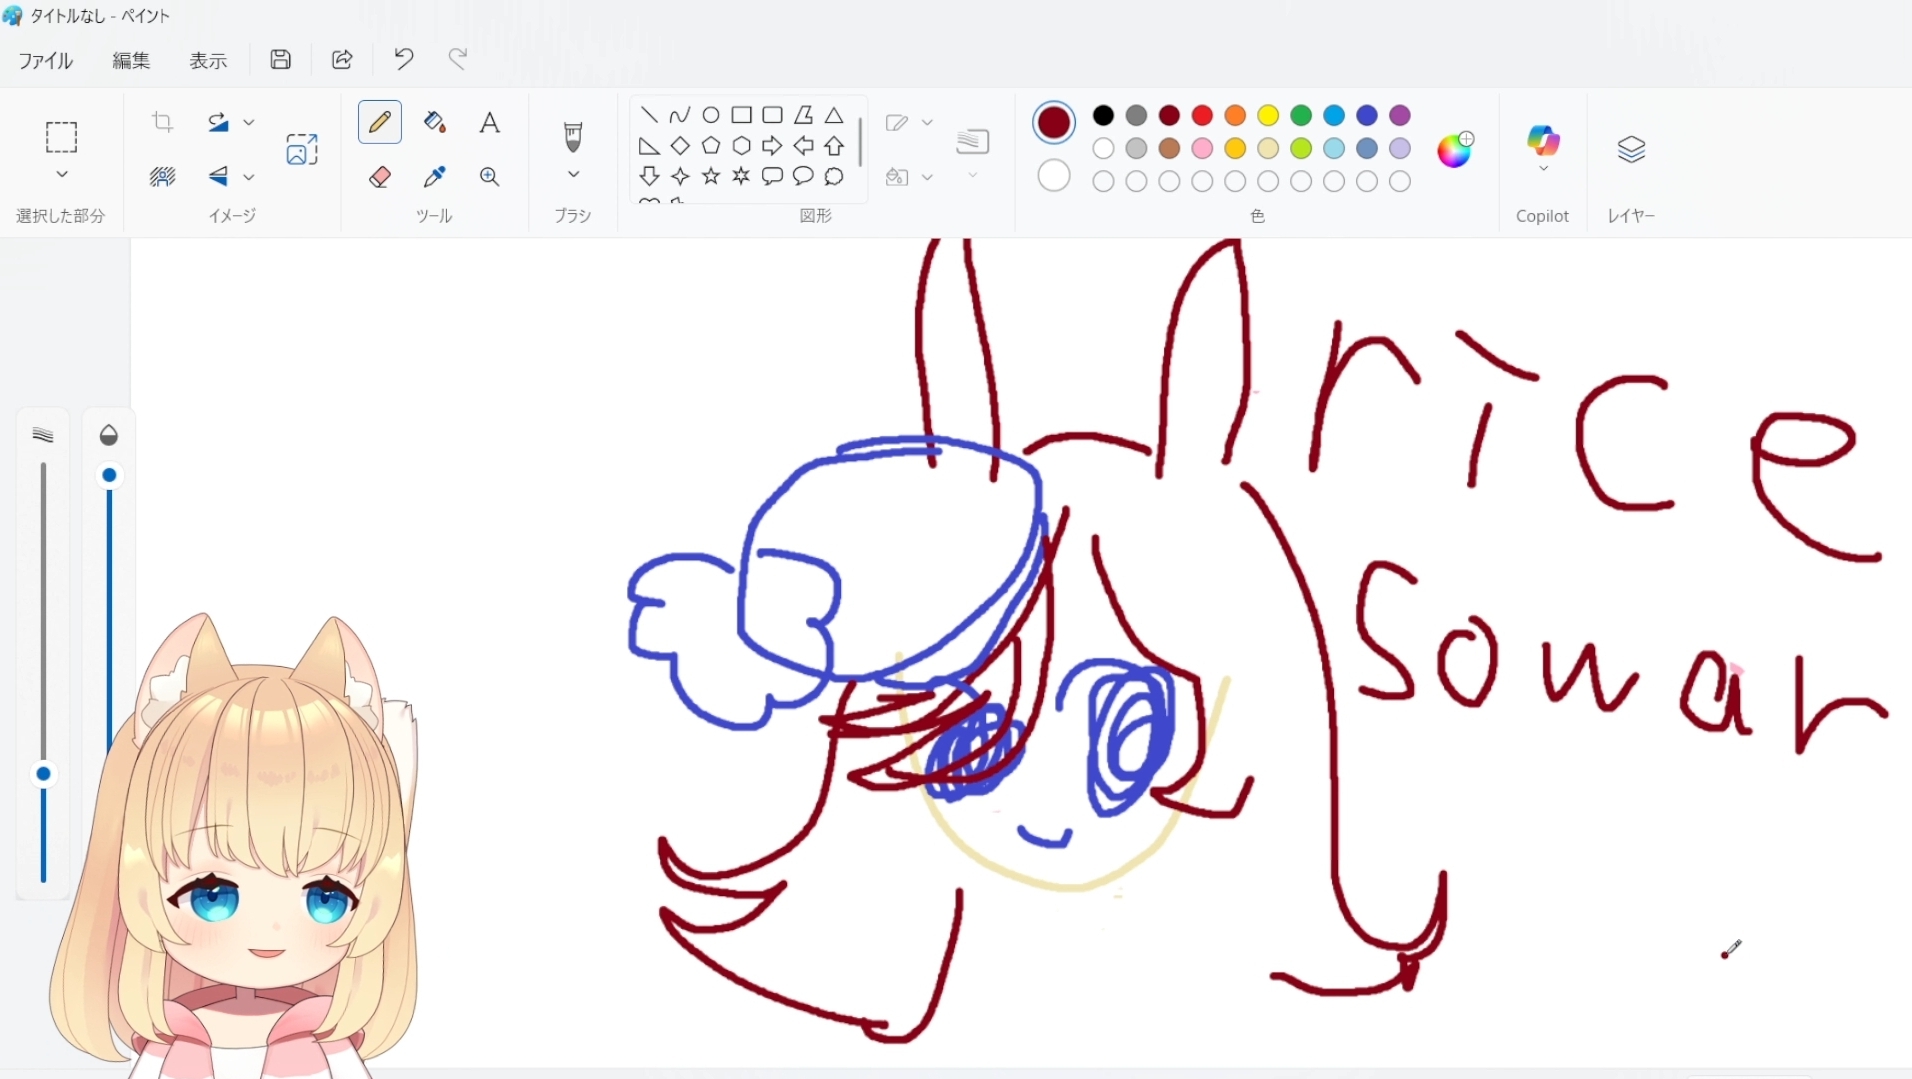Select the Pencil tool

(379, 122)
